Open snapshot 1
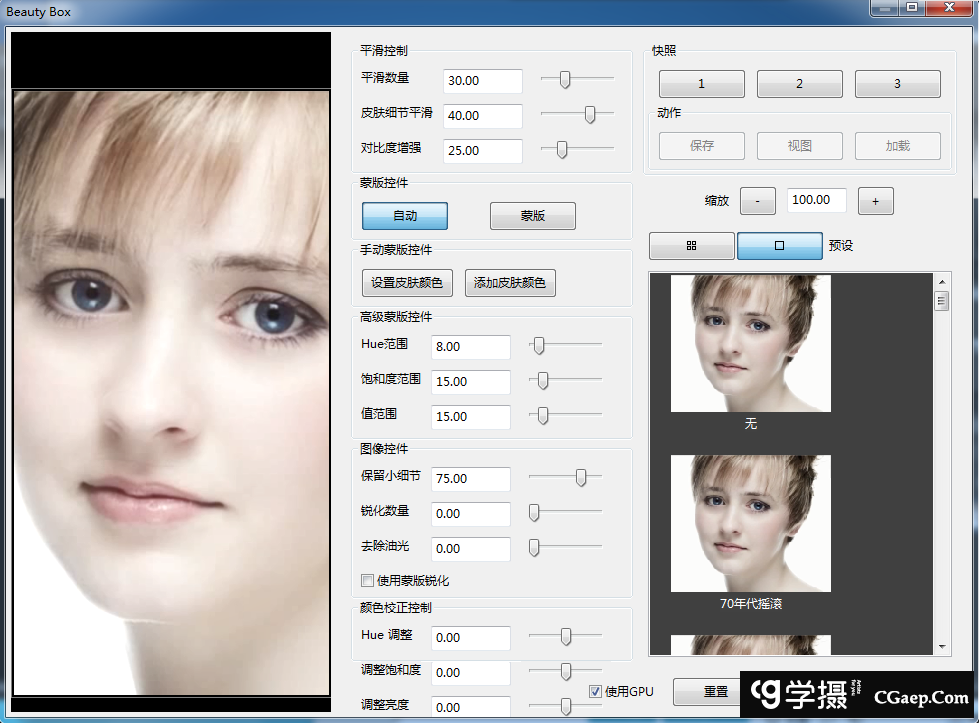Viewport: 979px width, 723px height. 701,84
